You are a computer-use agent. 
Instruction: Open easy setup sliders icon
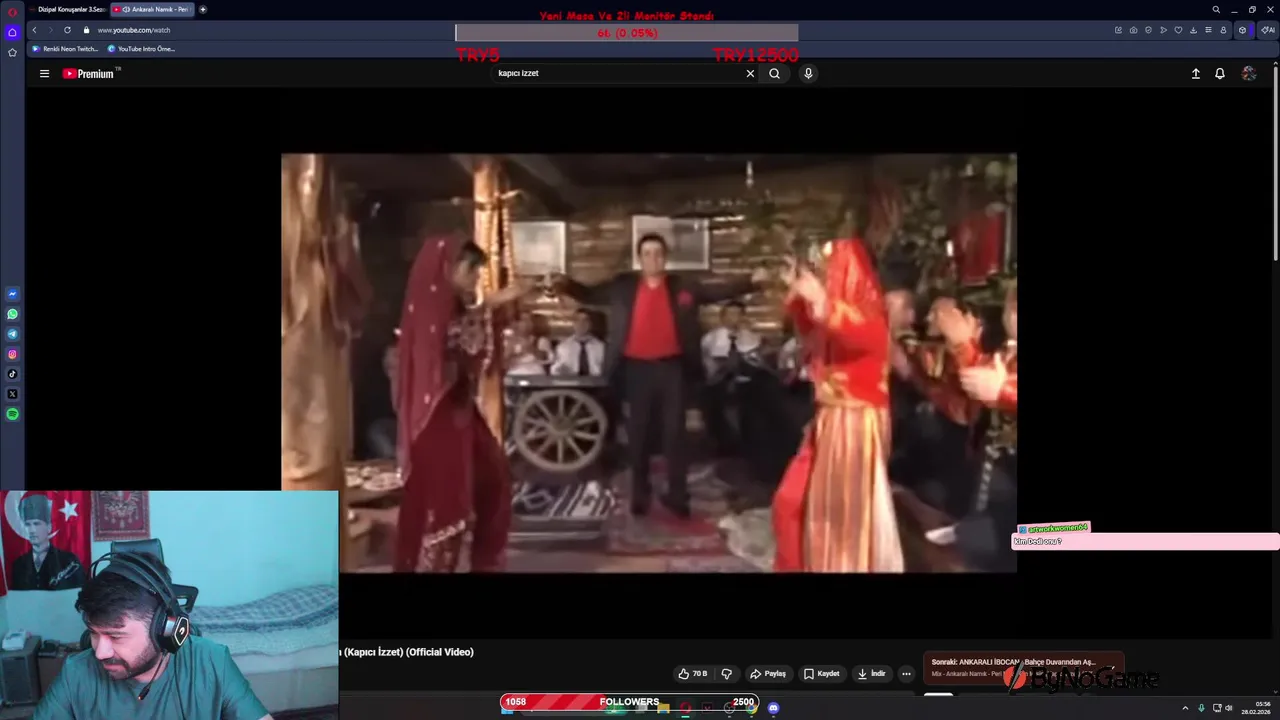[x=1208, y=30]
